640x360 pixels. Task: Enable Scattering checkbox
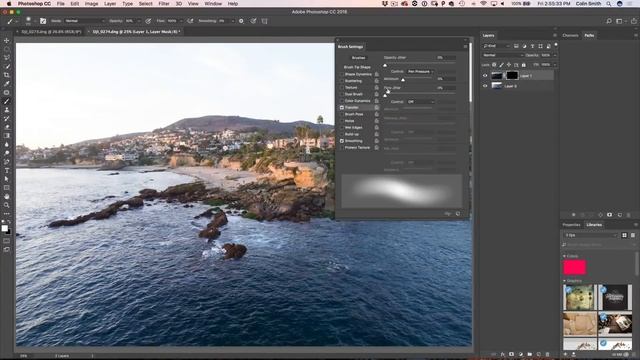click(x=342, y=81)
